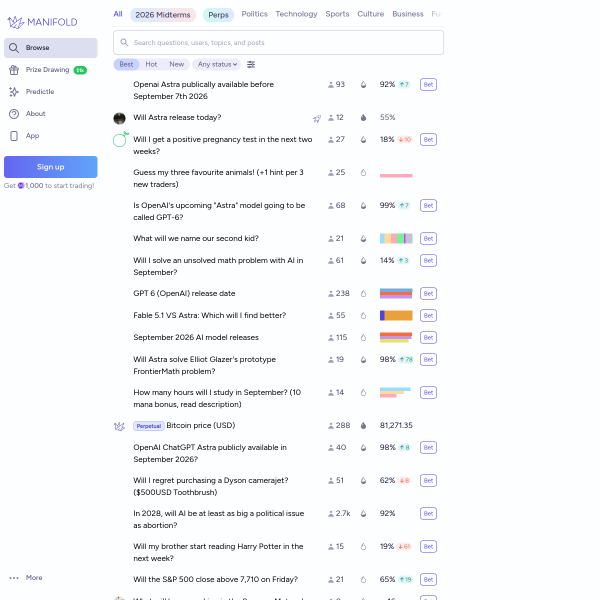Bet on S&P 500 close above 7,710 market
This screenshot has width=600, height=600.
click(428, 580)
